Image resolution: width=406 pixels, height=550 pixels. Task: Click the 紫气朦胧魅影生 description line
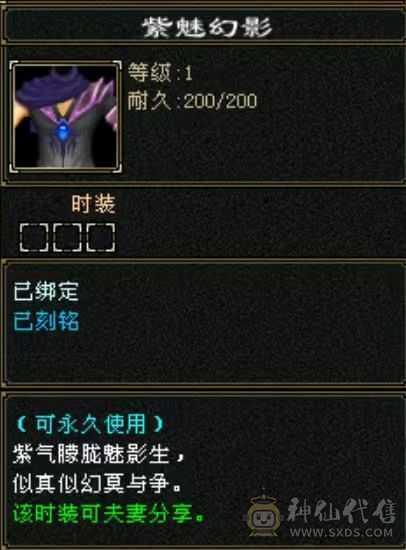99,454
